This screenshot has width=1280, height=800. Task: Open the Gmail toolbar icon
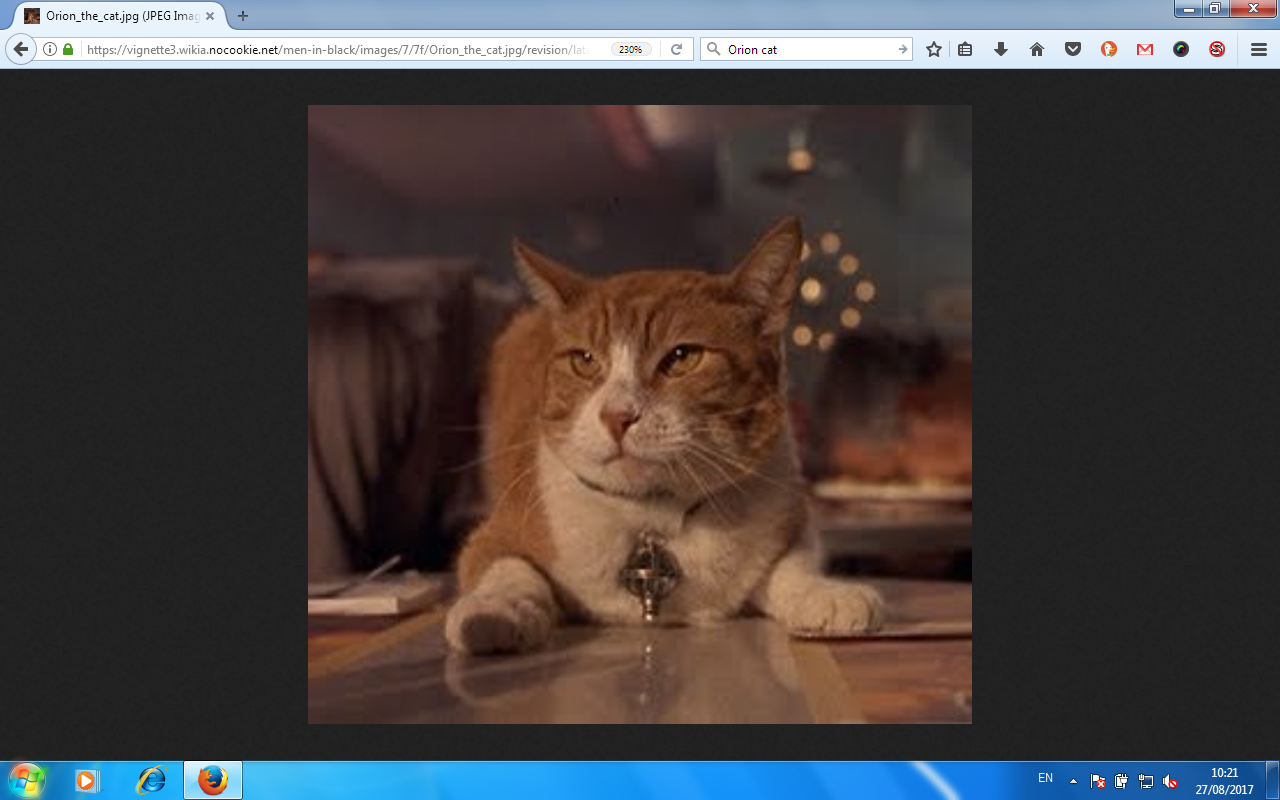click(1145, 49)
